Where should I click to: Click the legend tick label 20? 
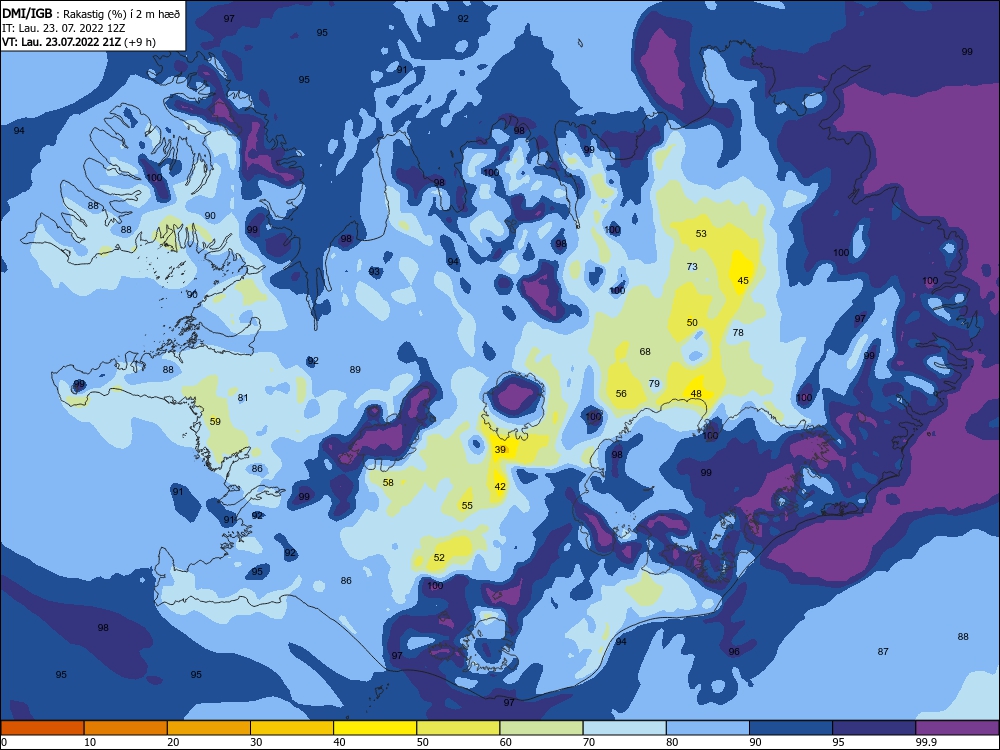pyautogui.click(x=173, y=742)
